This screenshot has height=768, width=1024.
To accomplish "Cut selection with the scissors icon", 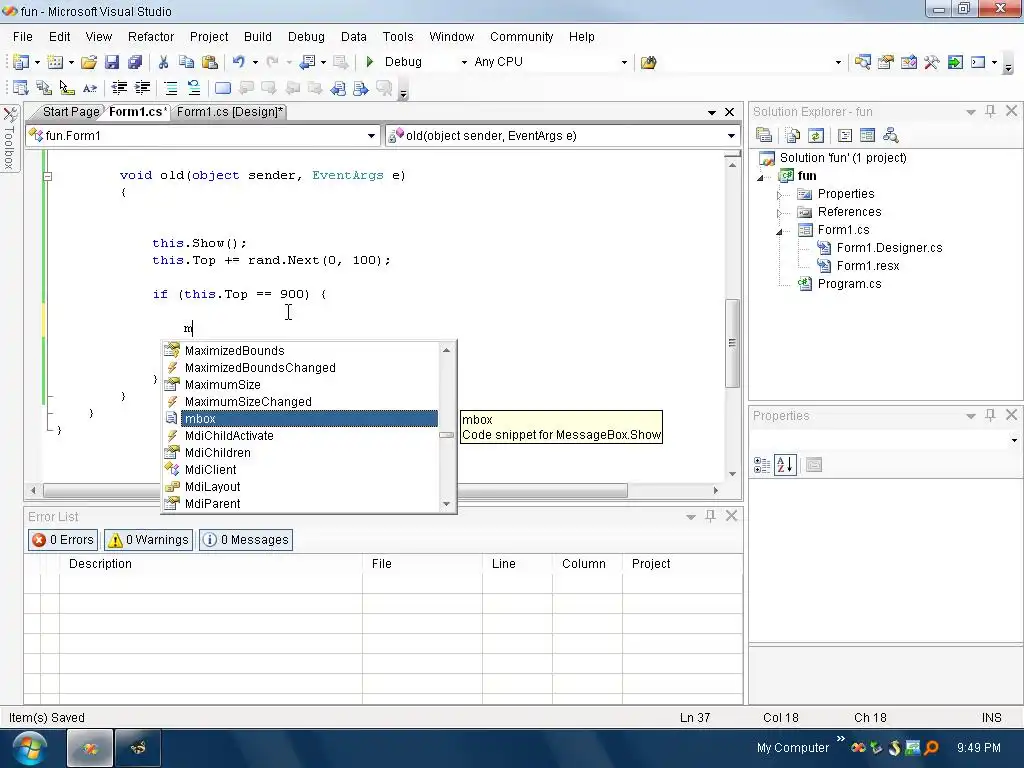I will pos(163,62).
